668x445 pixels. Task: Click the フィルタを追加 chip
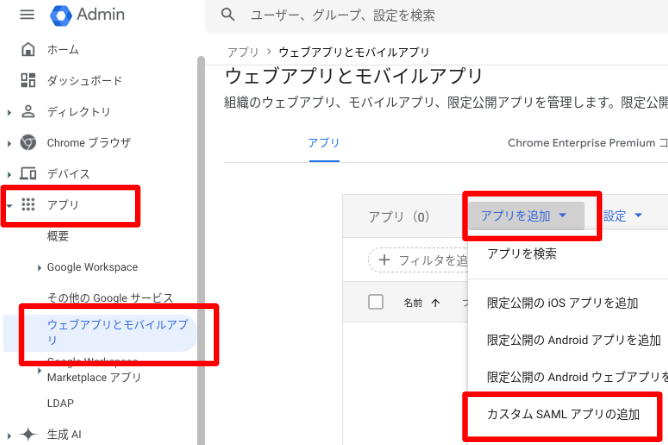pos(418,260)
